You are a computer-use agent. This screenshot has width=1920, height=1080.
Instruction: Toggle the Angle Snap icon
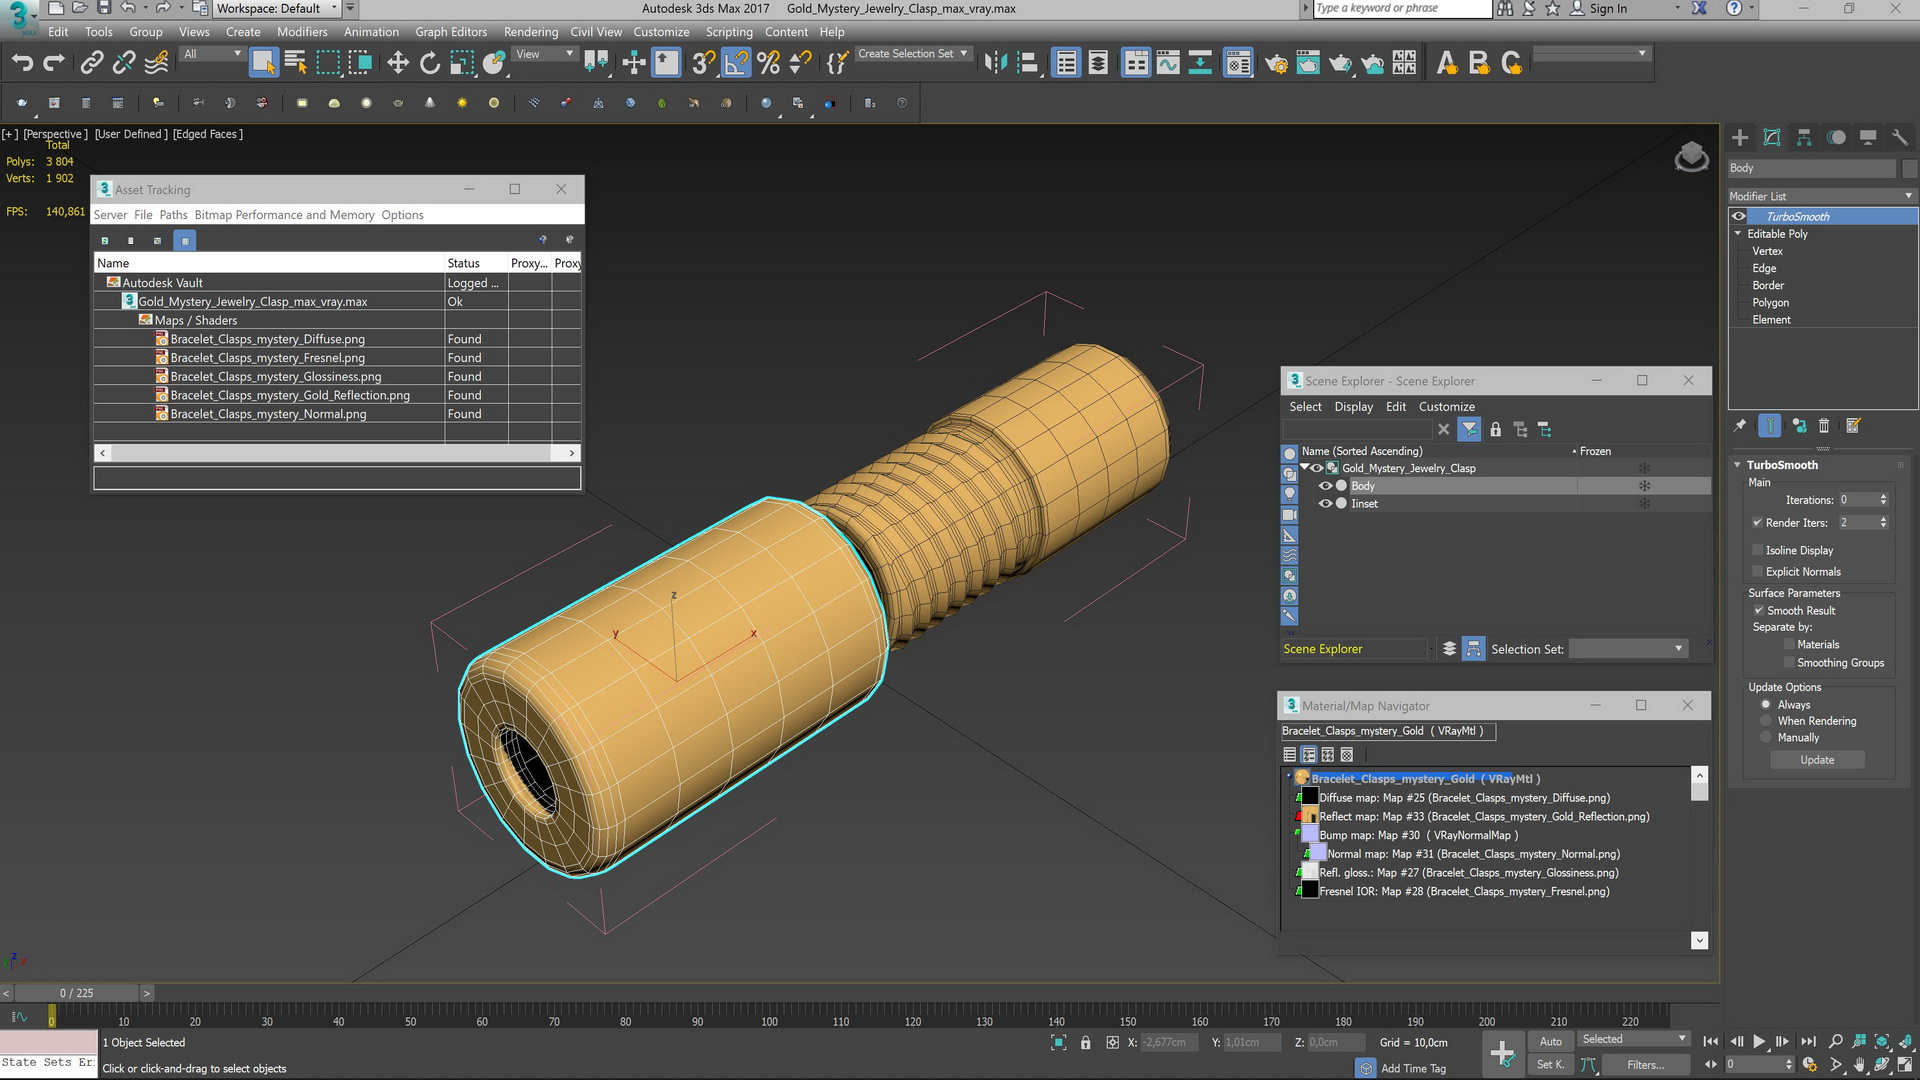tap(736, 63)
